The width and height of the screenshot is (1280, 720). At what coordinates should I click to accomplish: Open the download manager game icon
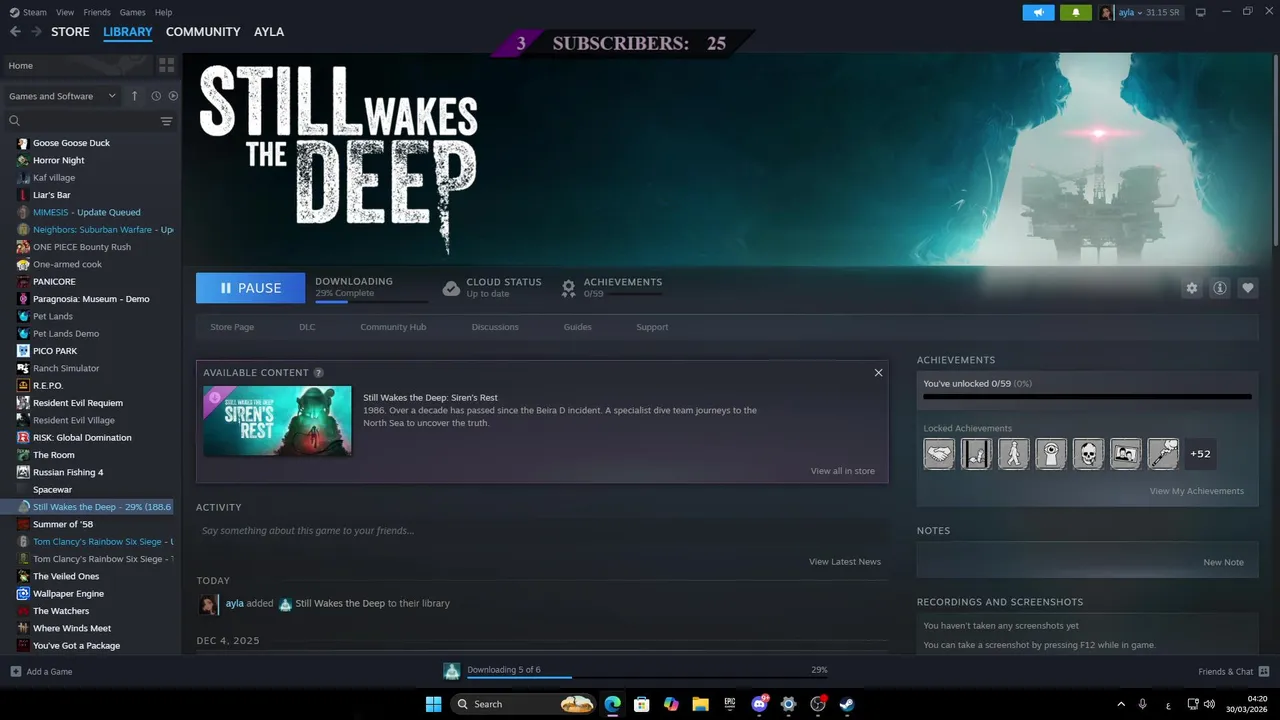point(452,671)
